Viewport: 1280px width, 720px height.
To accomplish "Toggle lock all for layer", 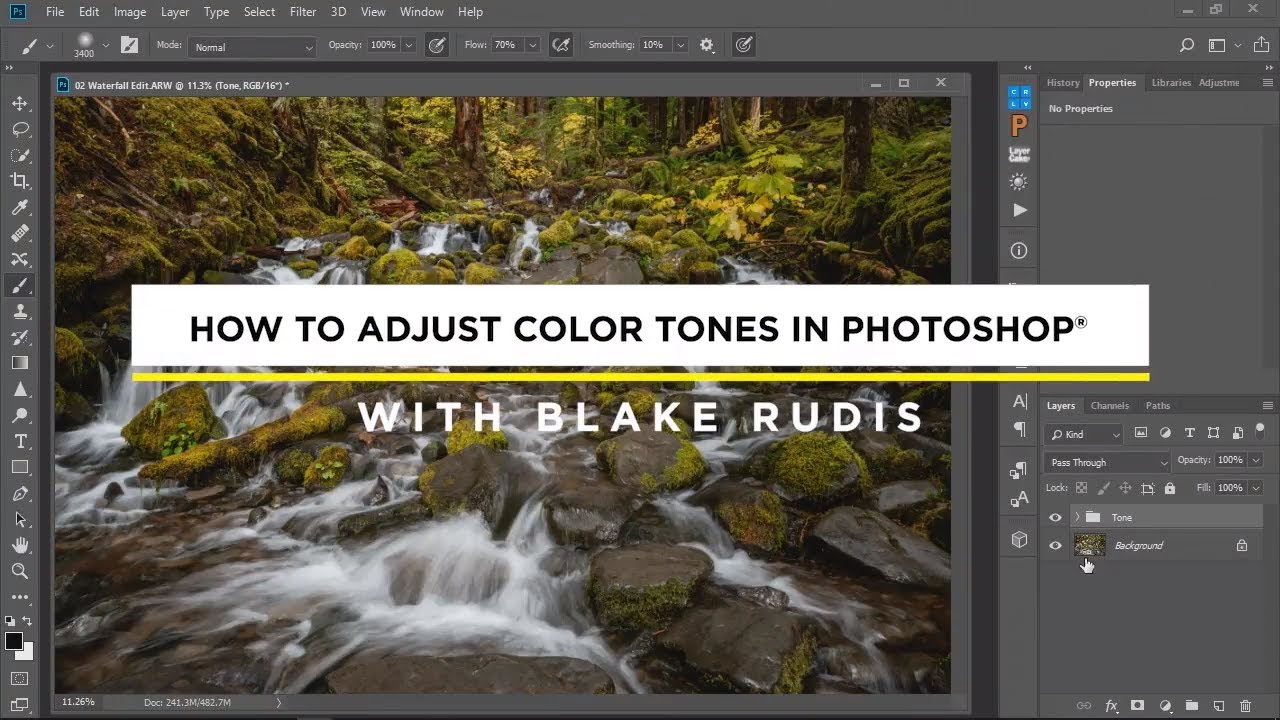I will [x=1169, y=488].
